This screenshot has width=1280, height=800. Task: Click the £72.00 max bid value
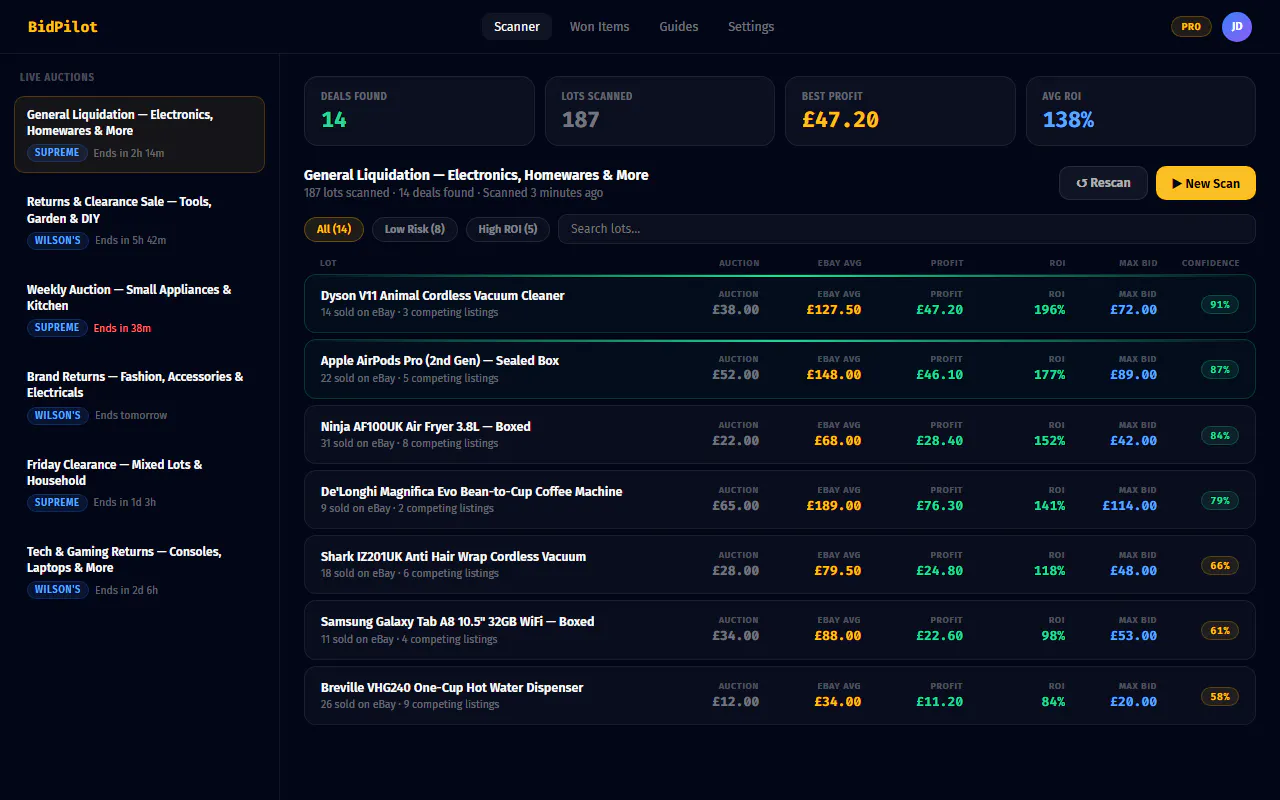[1133, 310]
